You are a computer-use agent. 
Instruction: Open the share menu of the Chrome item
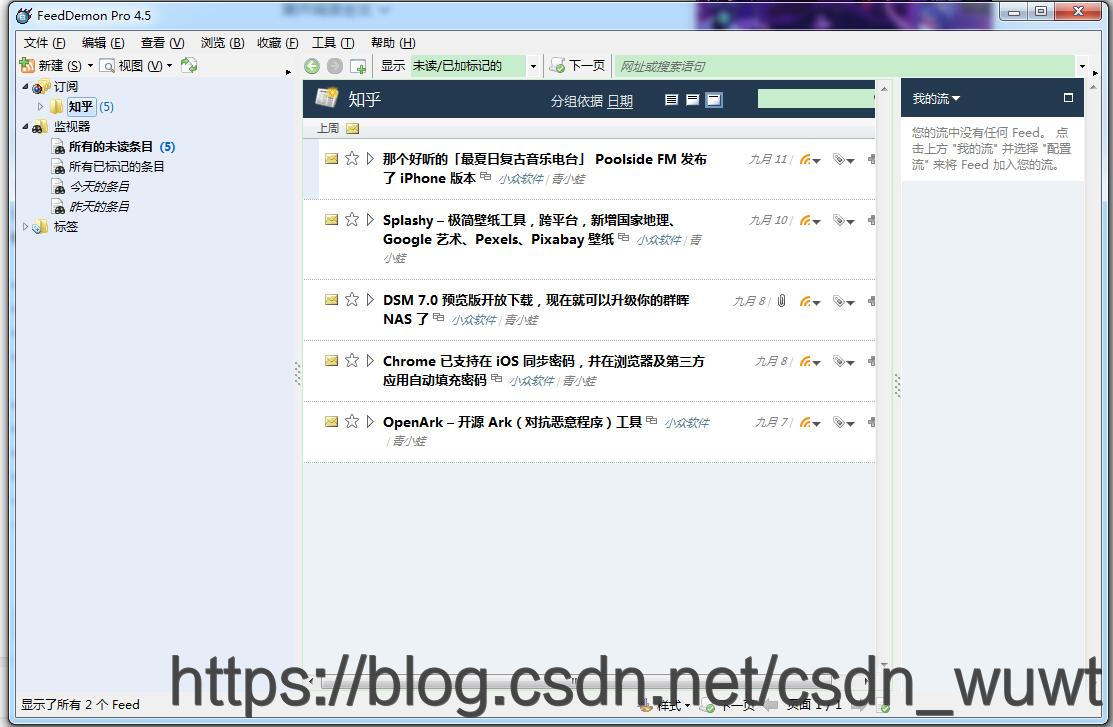pyautogui.click(x=809, y=362)
